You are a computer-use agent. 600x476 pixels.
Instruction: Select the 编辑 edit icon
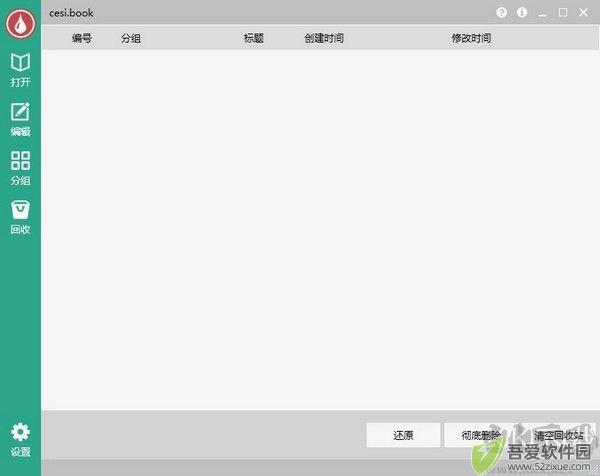[x=20, y=119]
